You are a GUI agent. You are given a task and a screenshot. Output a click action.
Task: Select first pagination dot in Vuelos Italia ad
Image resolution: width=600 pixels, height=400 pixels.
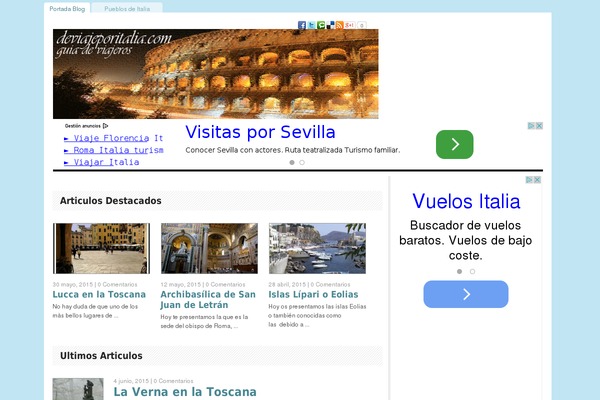(459, 271)
